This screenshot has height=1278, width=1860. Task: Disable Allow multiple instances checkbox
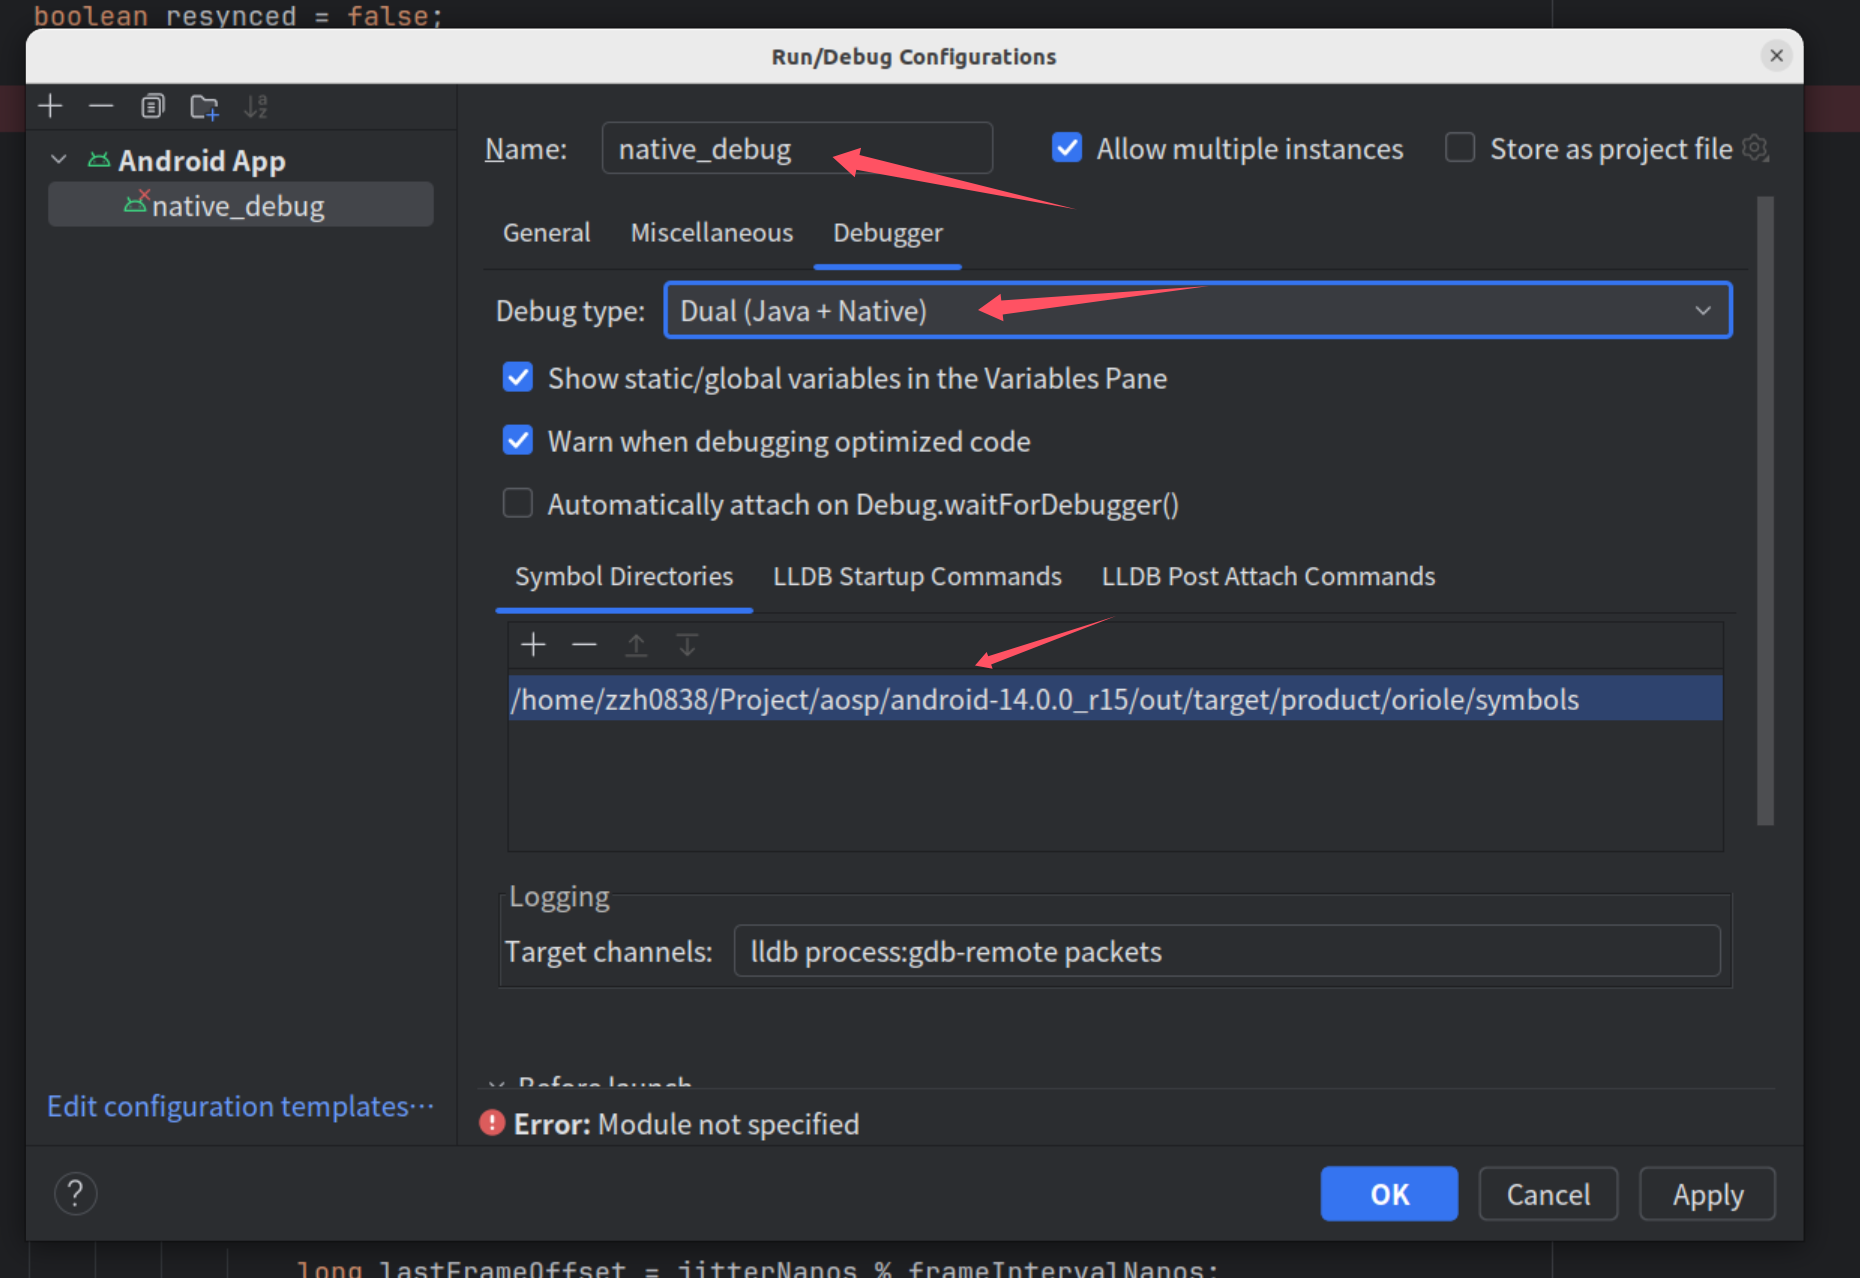(1067, 148)
